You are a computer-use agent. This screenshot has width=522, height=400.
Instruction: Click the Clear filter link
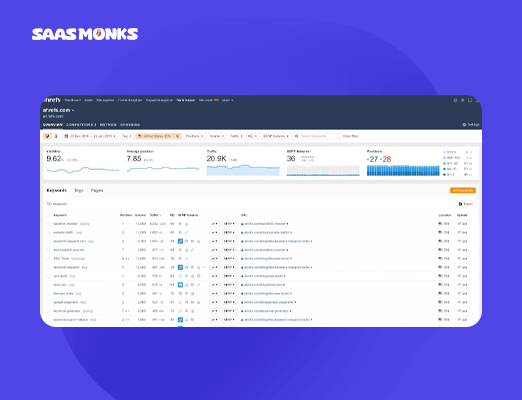pyautogui.click(x=350, y=136)
